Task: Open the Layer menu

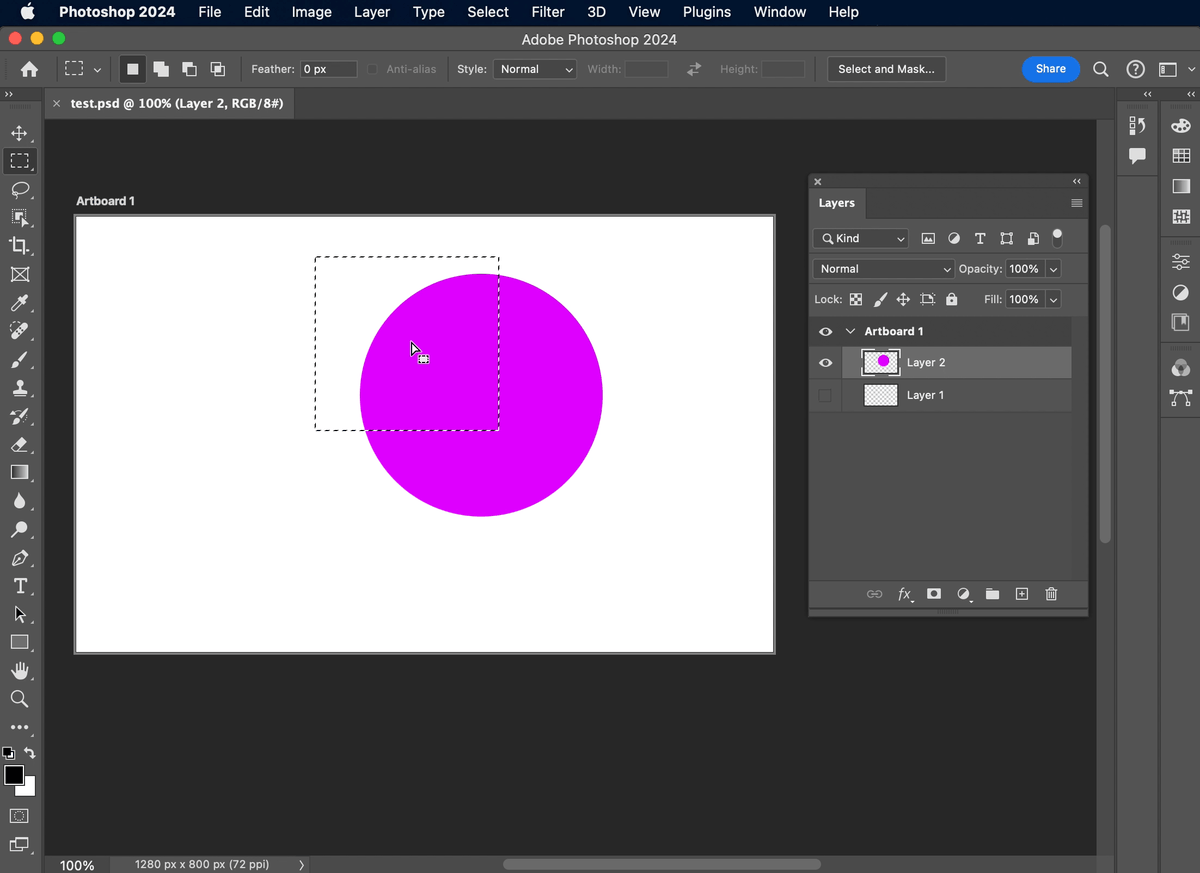Action: point(372,12)
